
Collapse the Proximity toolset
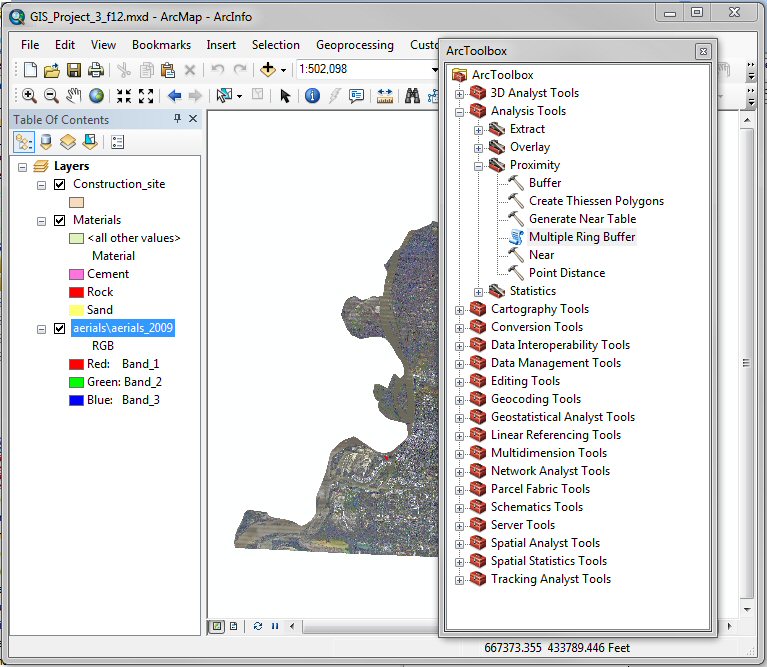(478, 166)
